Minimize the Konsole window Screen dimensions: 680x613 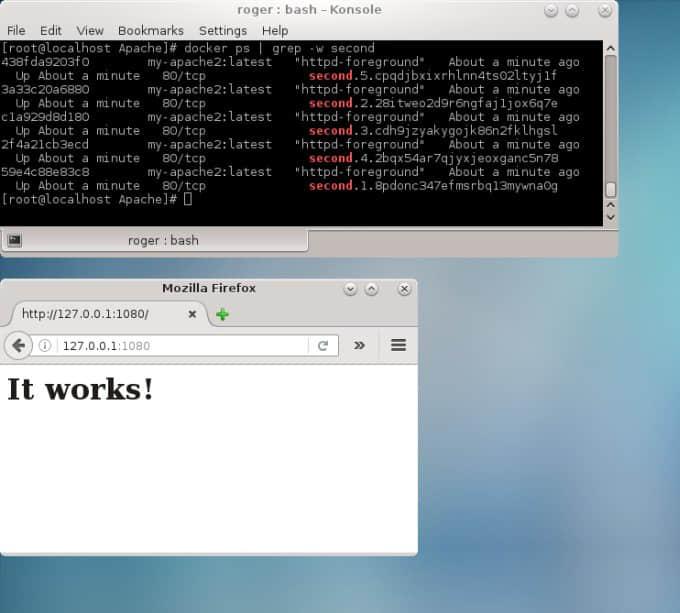pyautogui.click(x=551, y=10)
